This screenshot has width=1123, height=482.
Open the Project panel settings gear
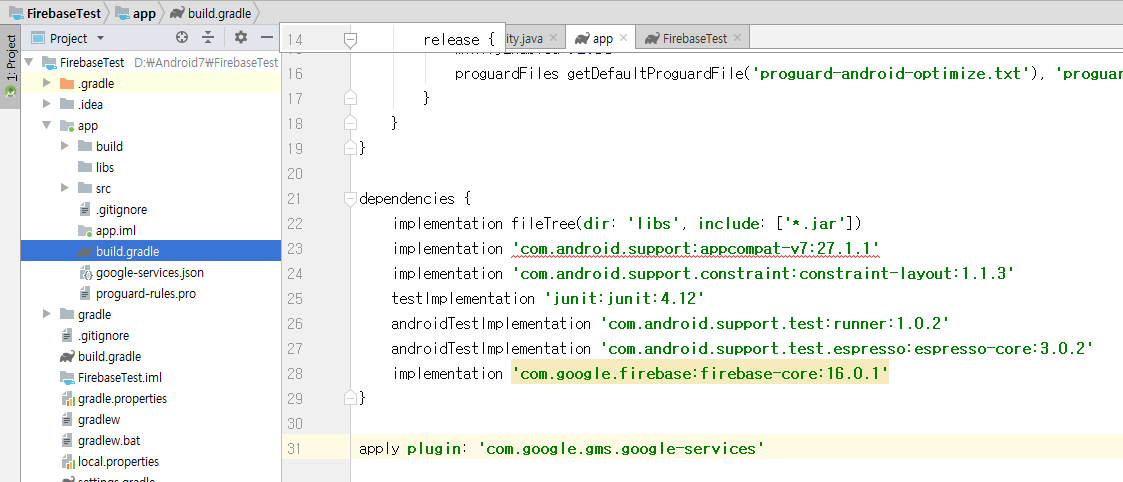click(x=240, y=38)
